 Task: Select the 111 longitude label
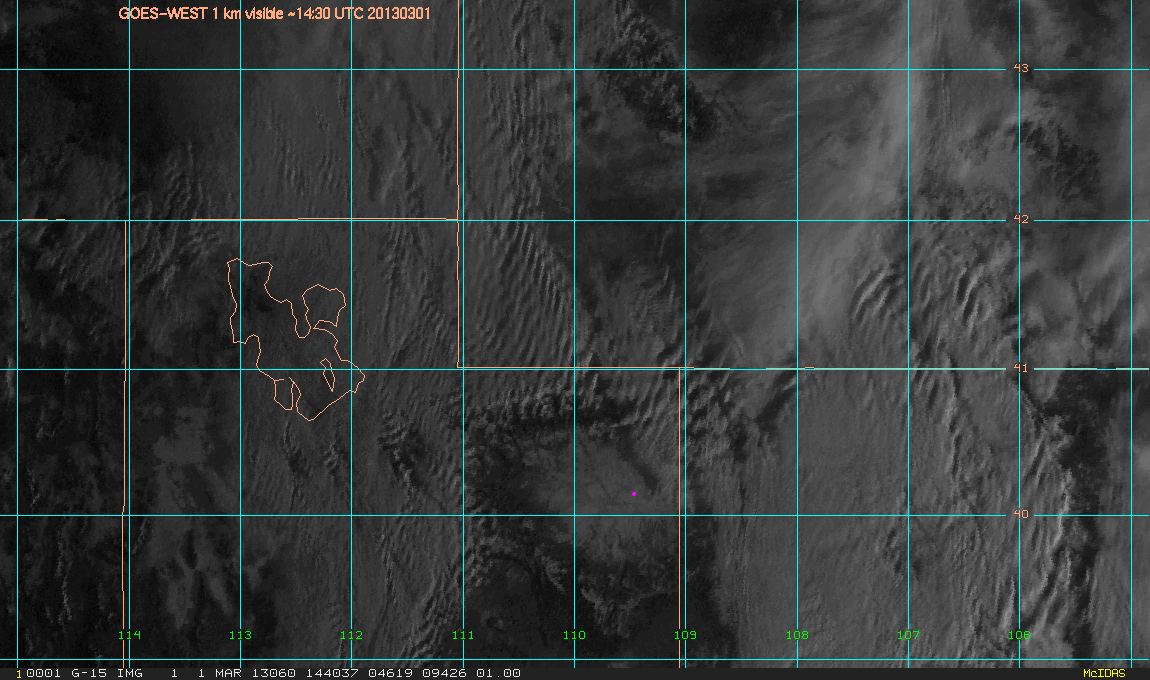(x=463, y=635)
